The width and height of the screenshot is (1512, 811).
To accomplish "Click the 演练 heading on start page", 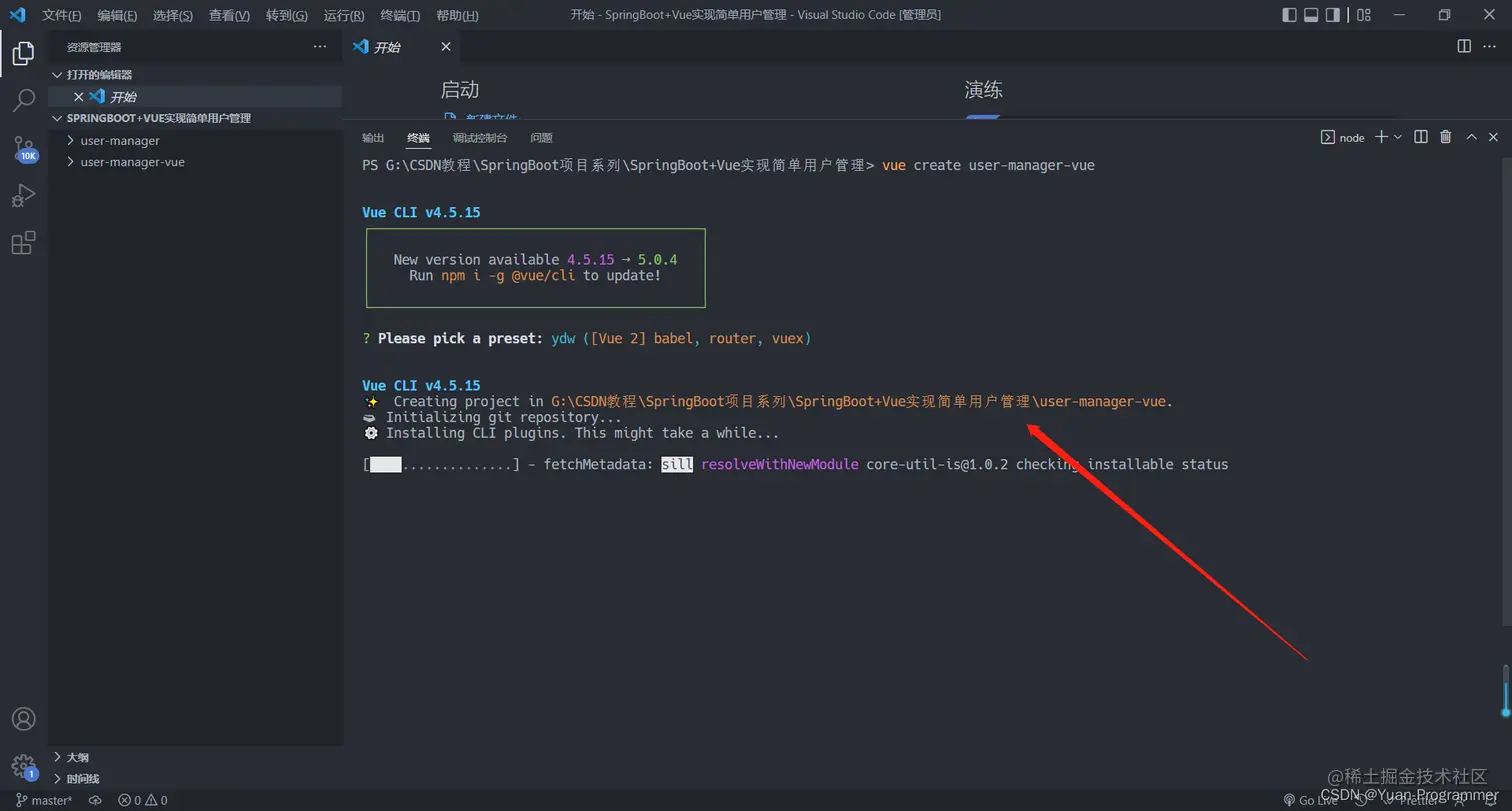I will pyautogui.click(x=984, y=90).
